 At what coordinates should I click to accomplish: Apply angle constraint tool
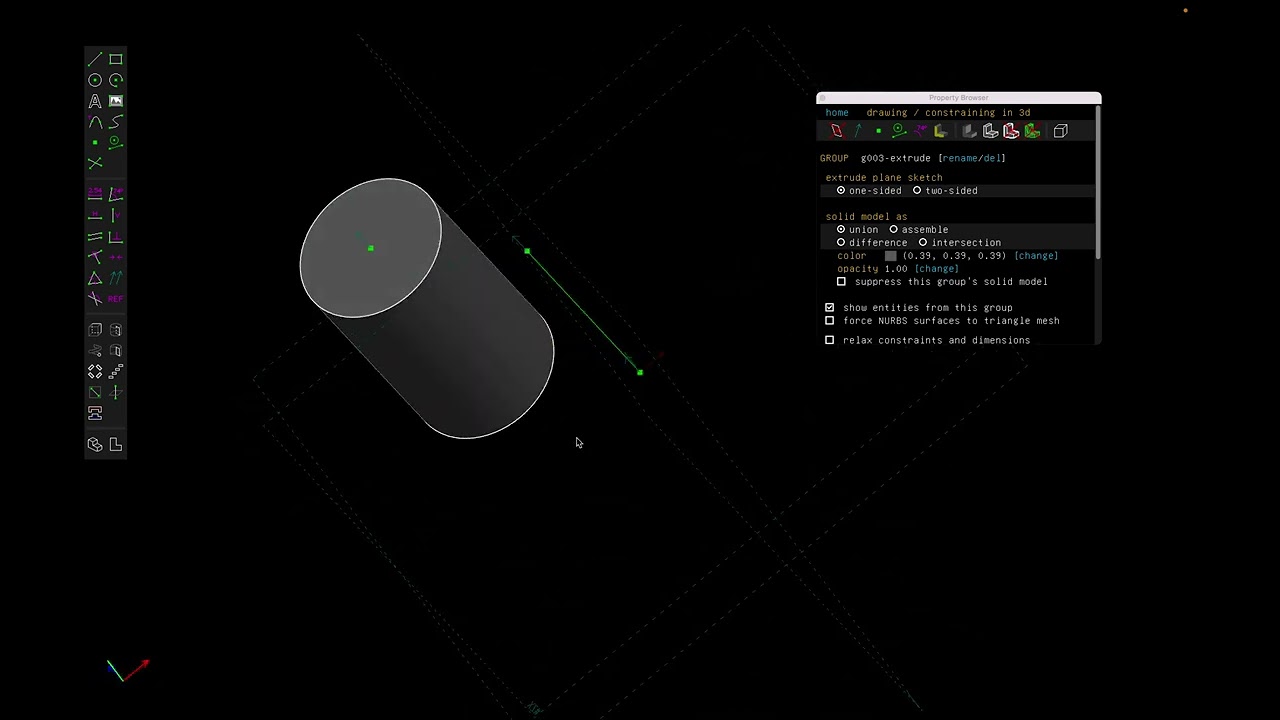point(116,193)
